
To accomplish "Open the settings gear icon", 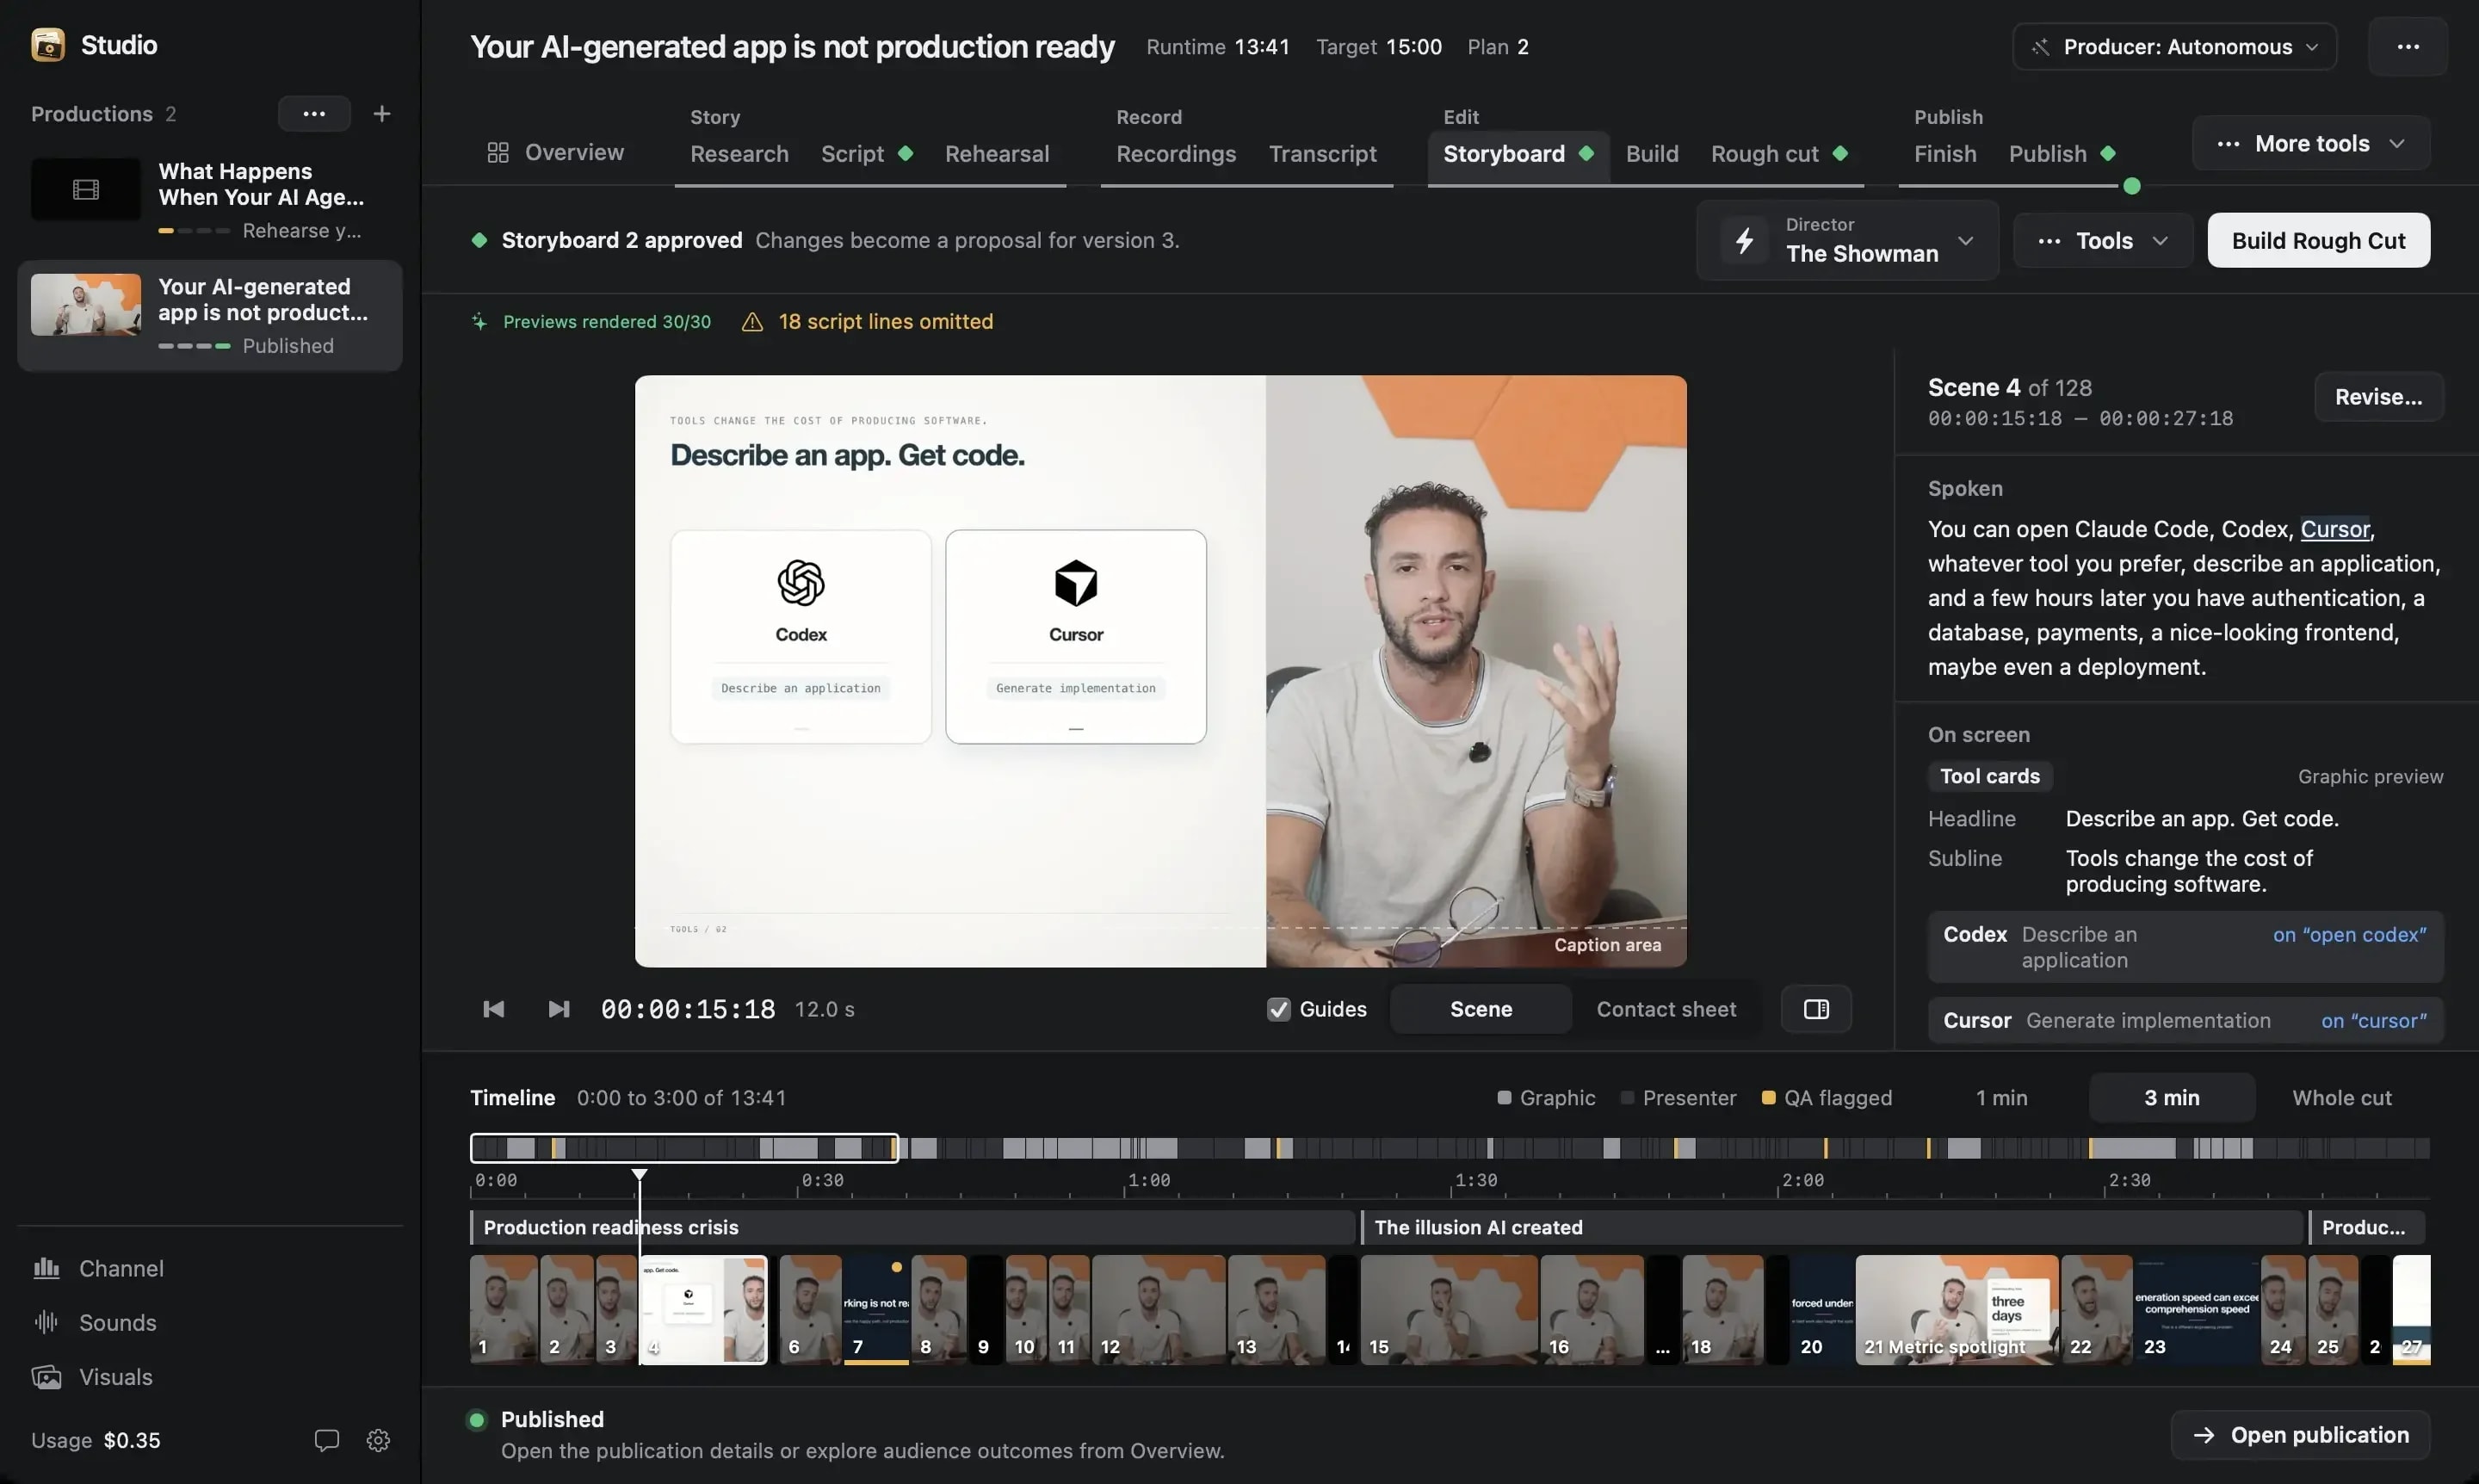I will 378,1440.
